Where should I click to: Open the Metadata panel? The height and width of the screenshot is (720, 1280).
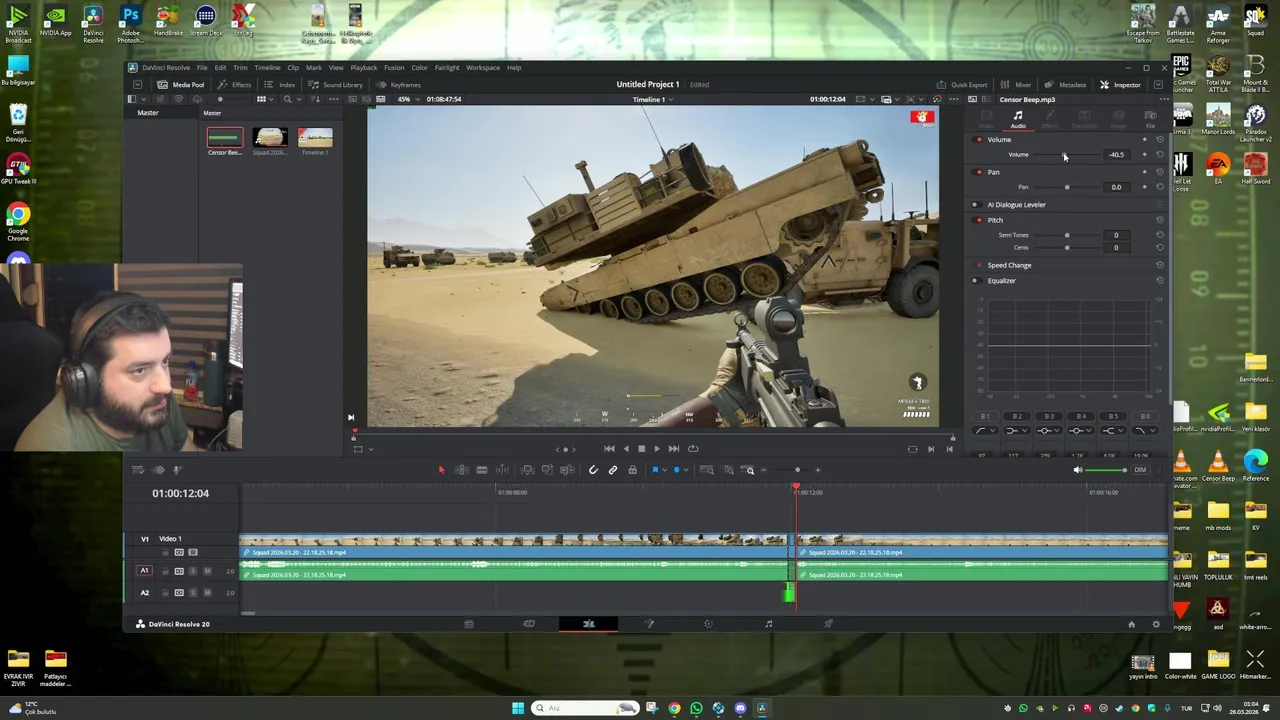point(1066,85)
